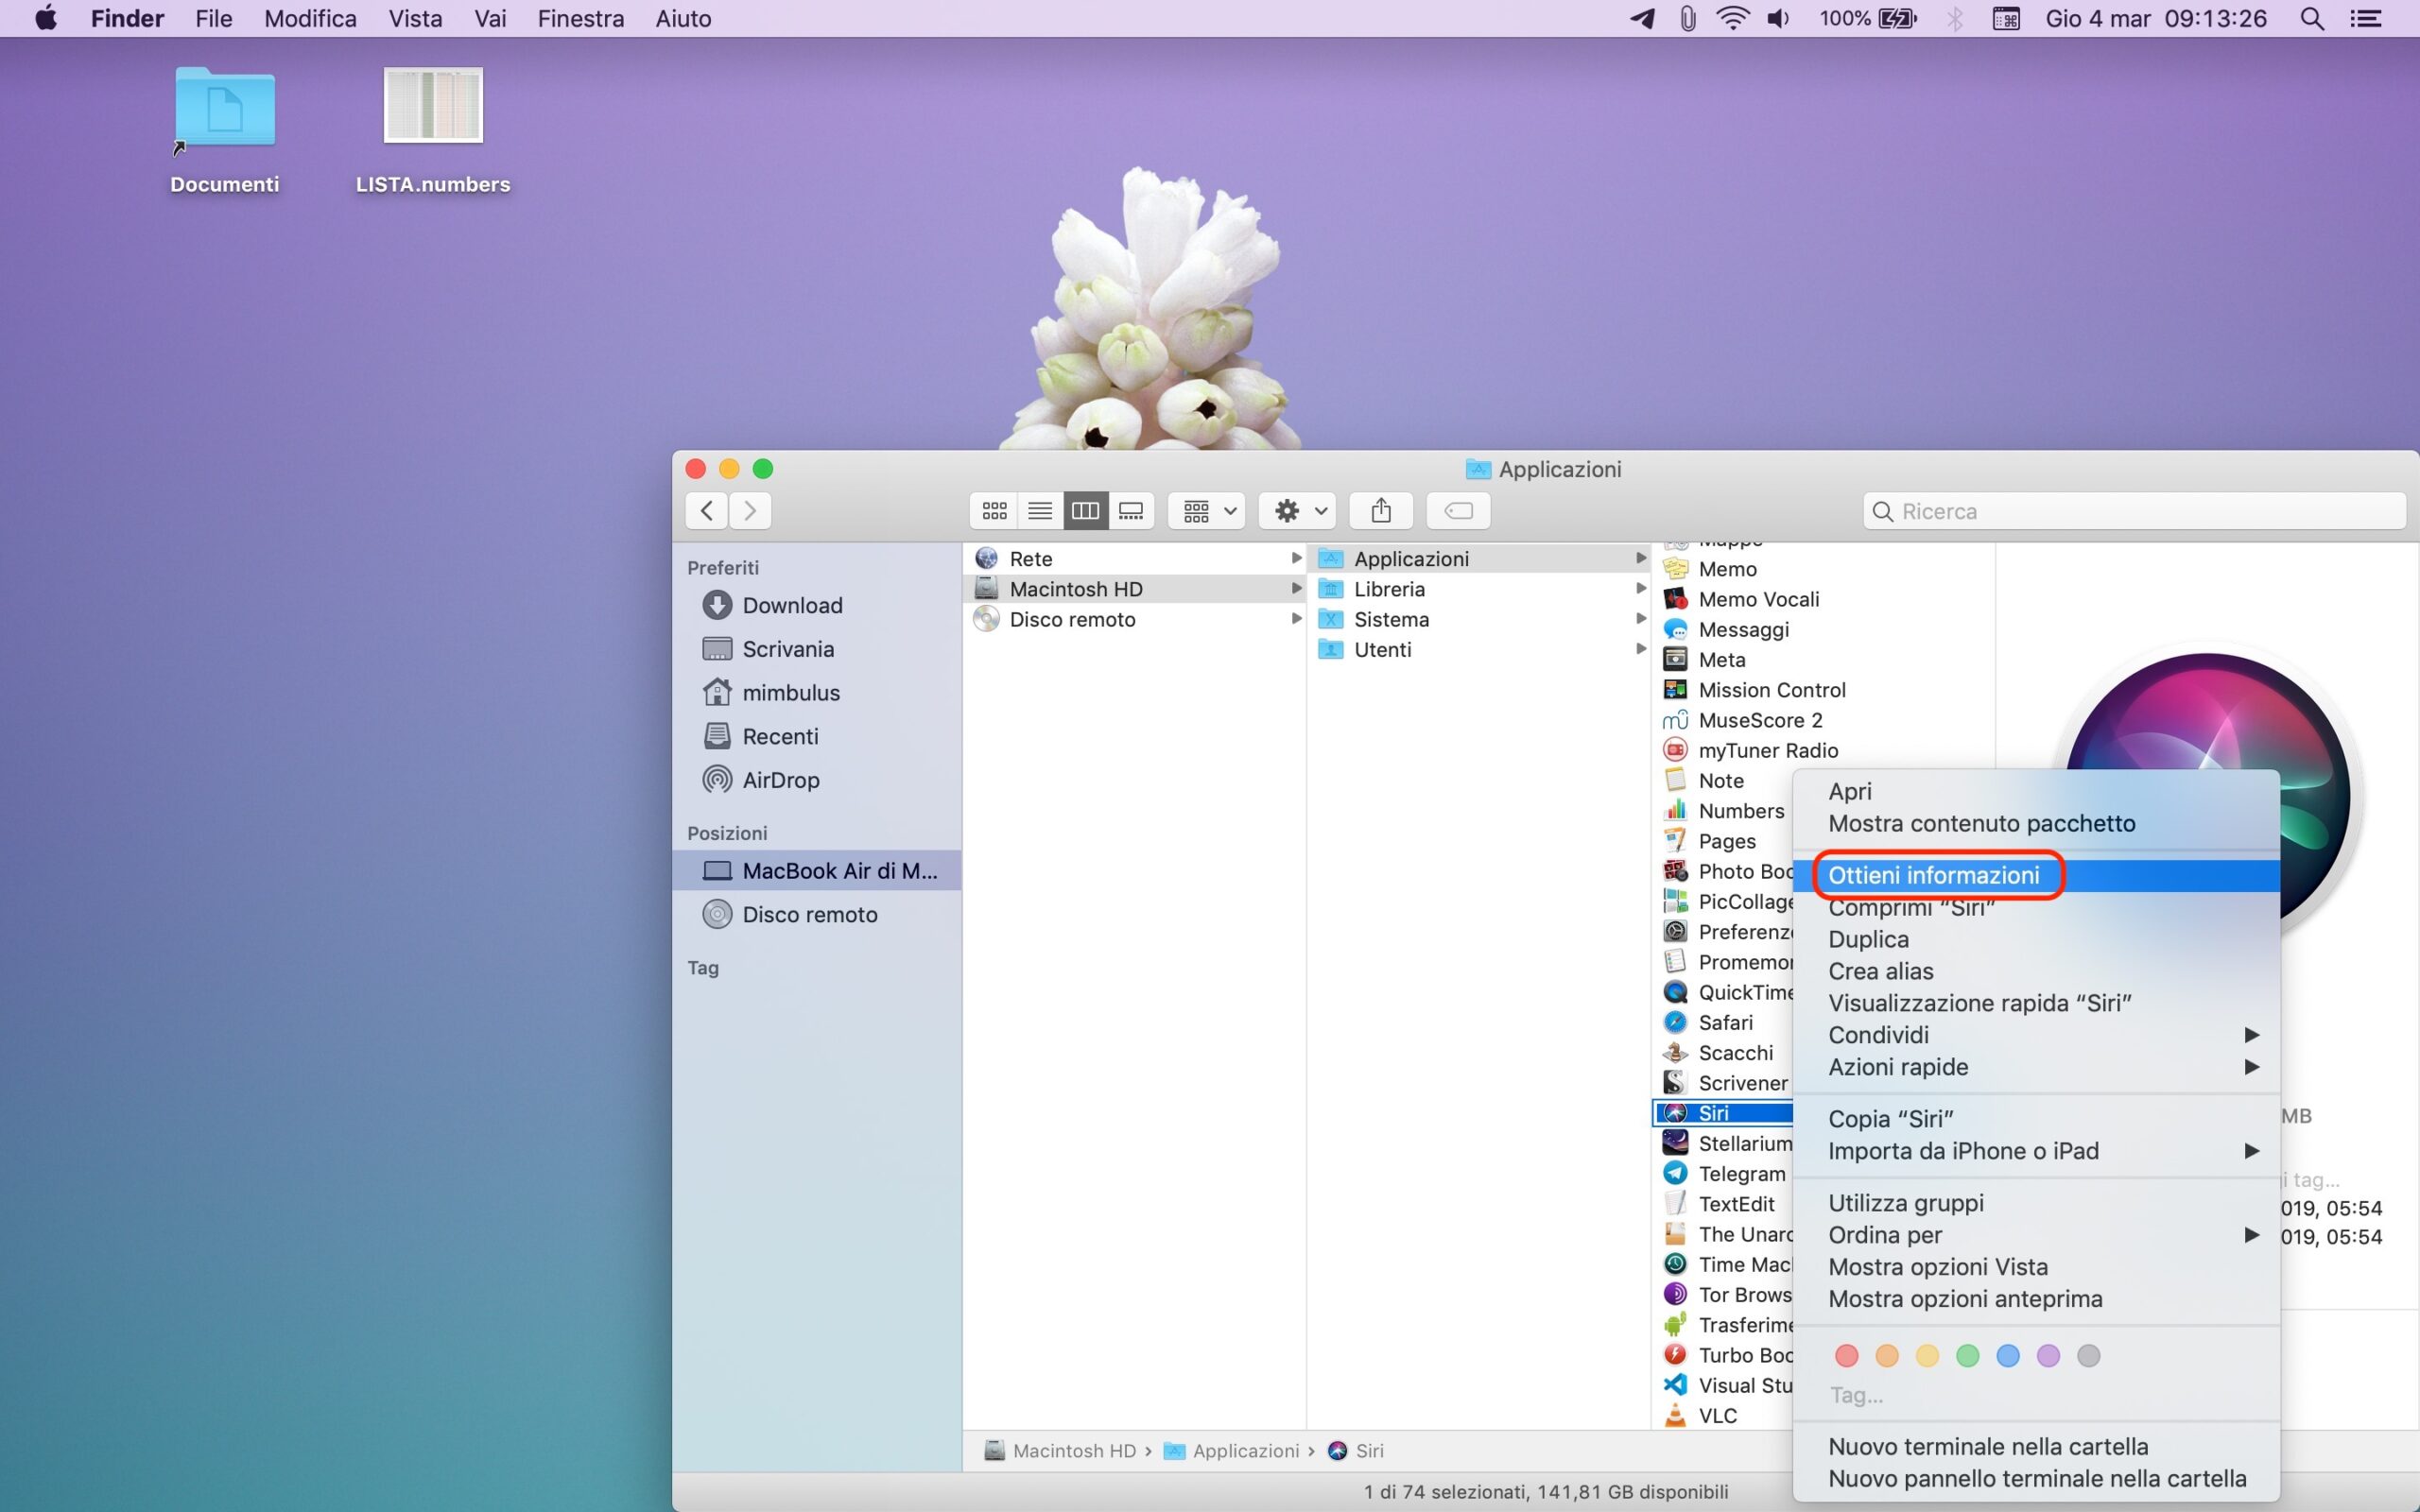The width and height of the screenshot is (2420, 1512).
Task: Open AirDrop in the sidebar
Action: click(x=780, y=780)
